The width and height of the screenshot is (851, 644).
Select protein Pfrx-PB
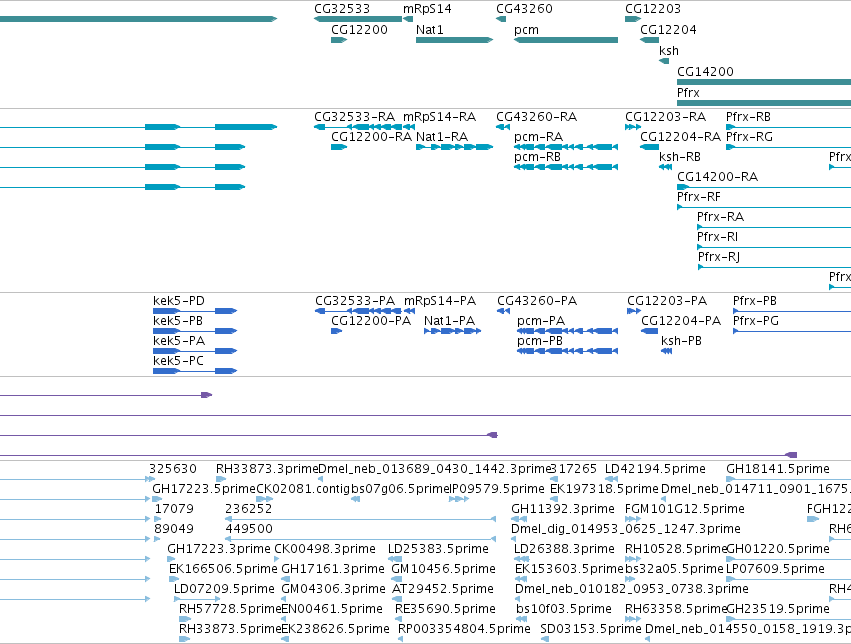pos(755,301)
